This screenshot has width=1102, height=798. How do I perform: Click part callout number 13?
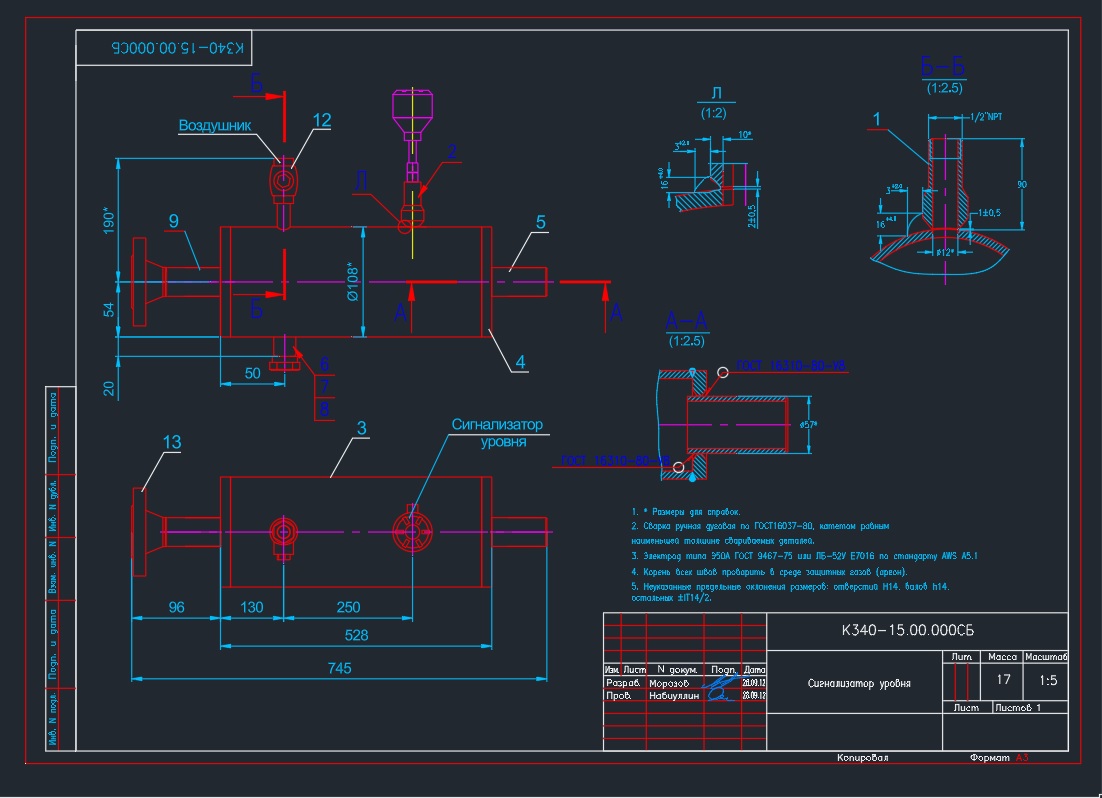click(172, 441)
